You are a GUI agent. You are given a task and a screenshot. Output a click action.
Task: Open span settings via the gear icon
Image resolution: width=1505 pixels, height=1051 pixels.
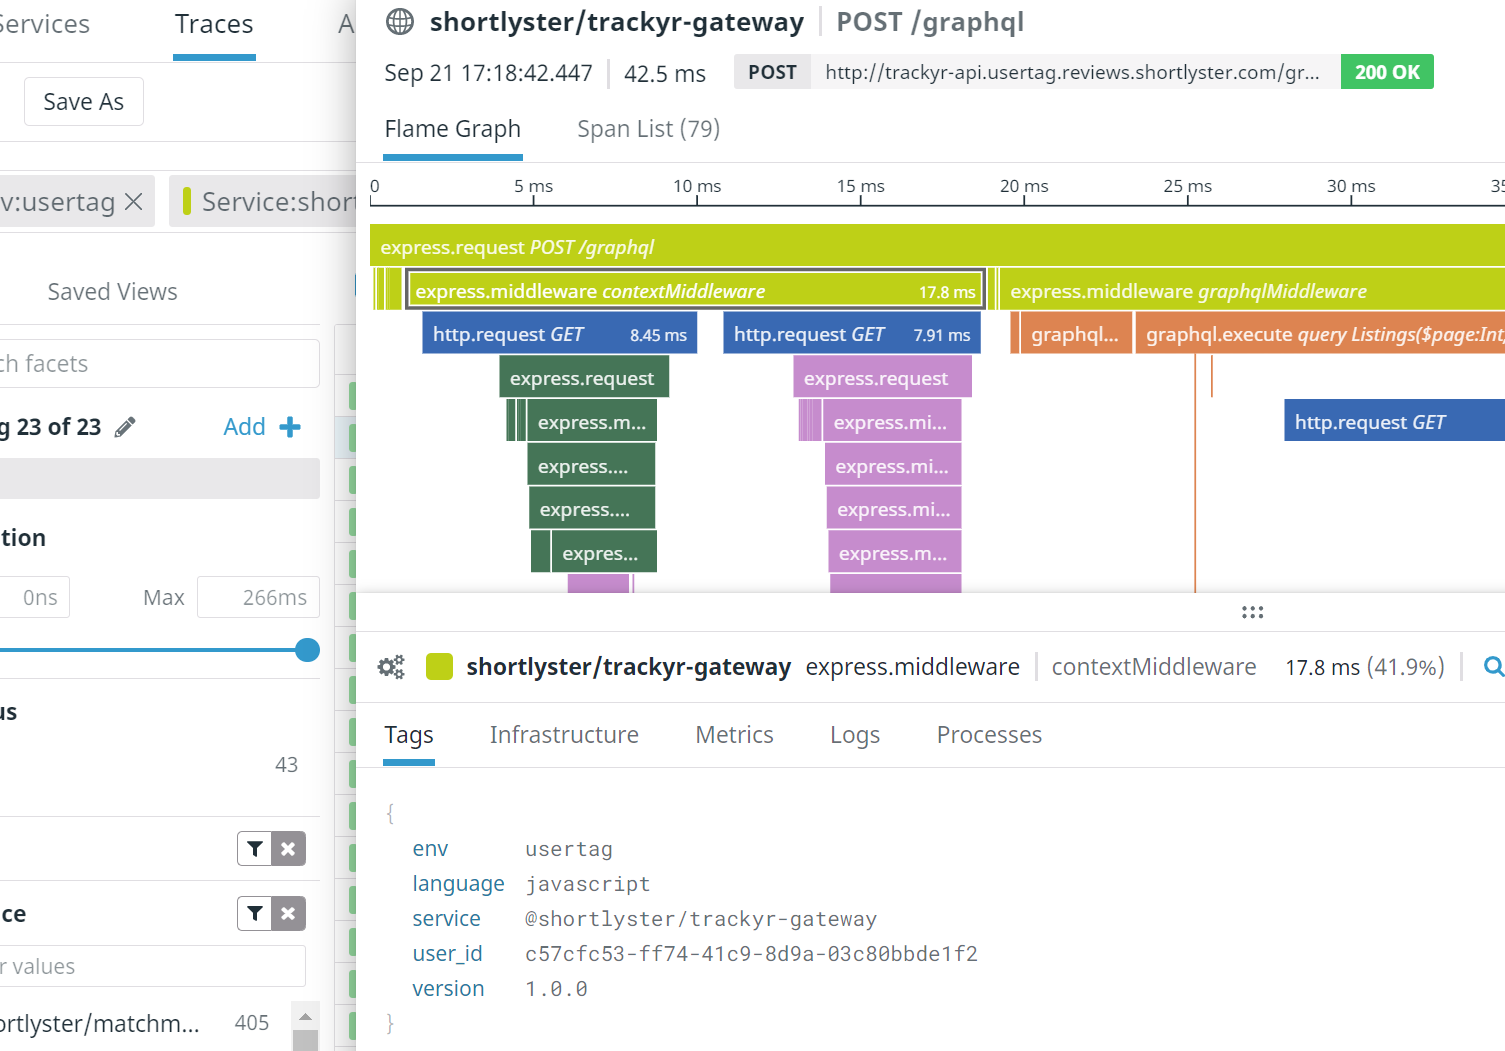click(390, 666)
